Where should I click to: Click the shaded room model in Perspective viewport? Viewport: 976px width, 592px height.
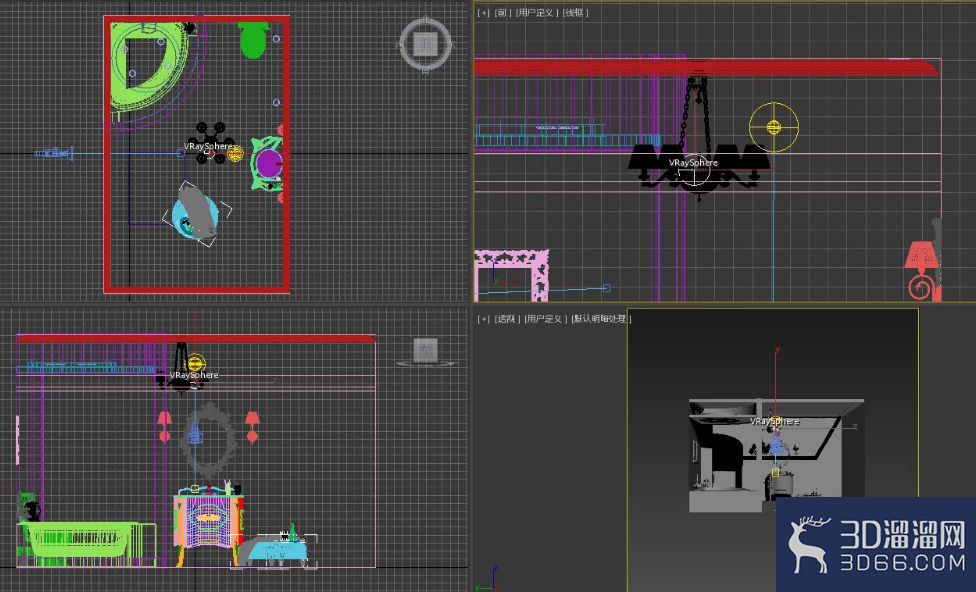776,456
